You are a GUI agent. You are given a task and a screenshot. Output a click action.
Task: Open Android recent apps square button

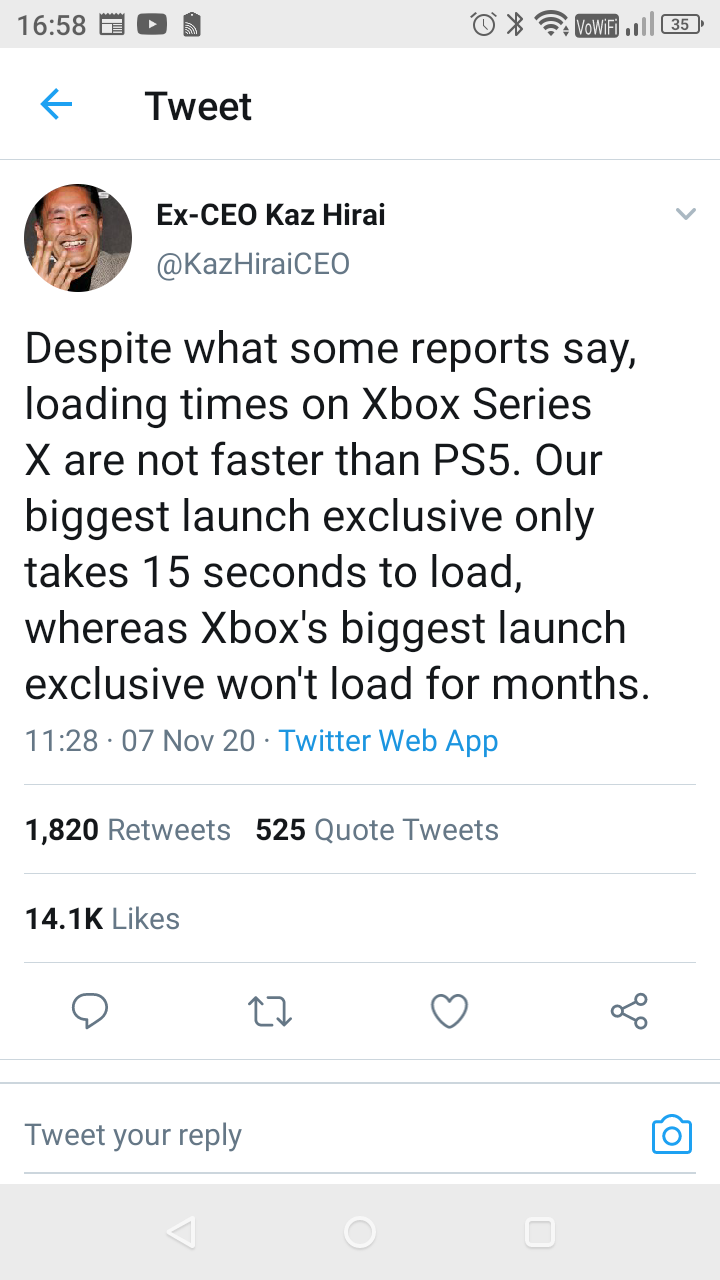(x=539, y=1232)
